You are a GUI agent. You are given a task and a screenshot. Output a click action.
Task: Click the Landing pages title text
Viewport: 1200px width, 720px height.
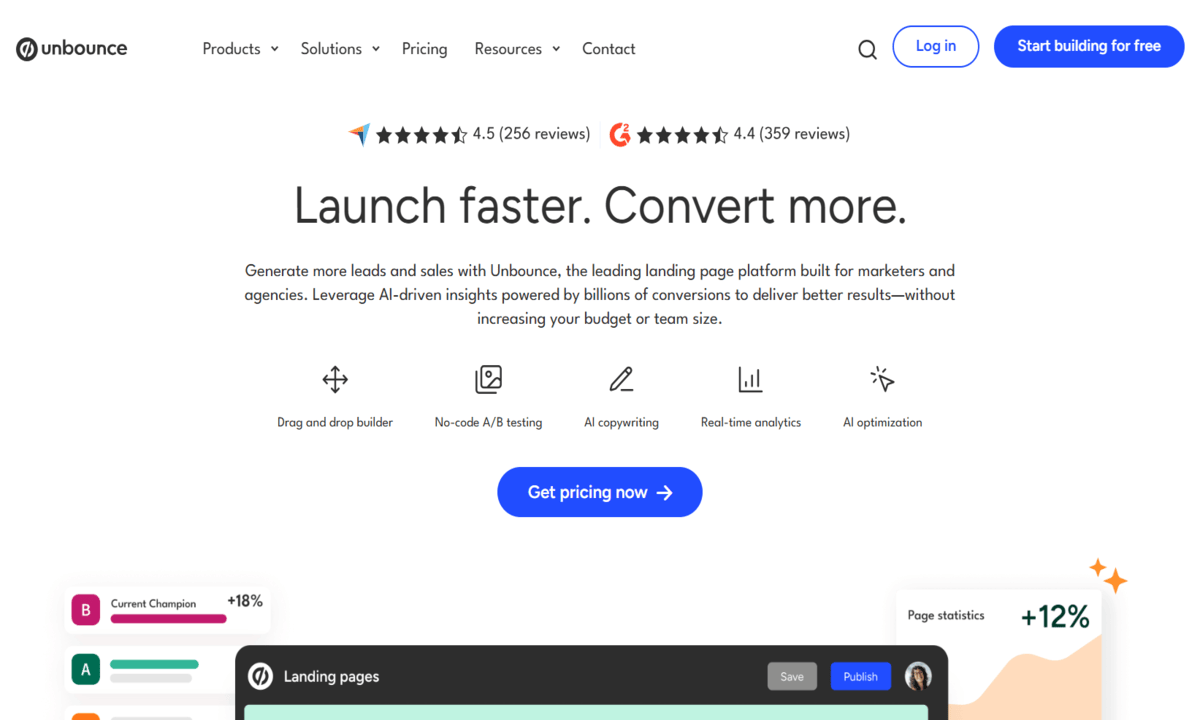[x=332, y=677]
